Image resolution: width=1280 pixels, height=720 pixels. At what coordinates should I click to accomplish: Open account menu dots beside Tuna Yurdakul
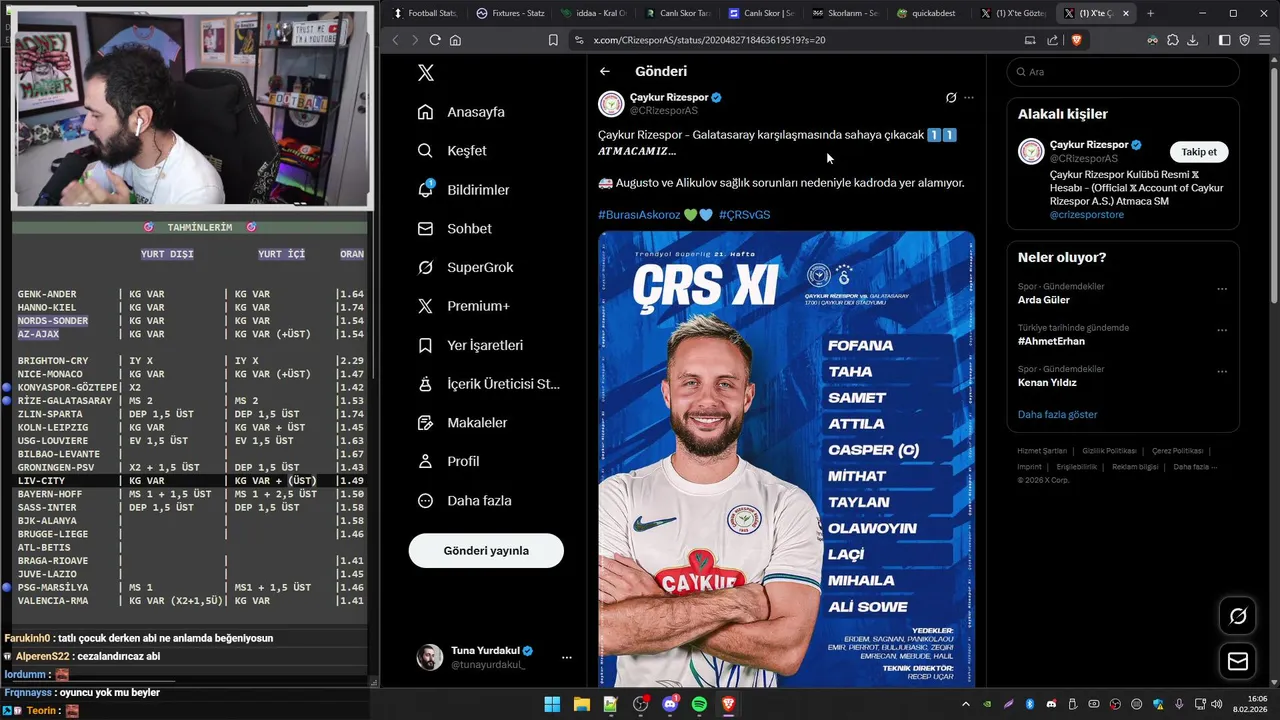click(567, 657)
